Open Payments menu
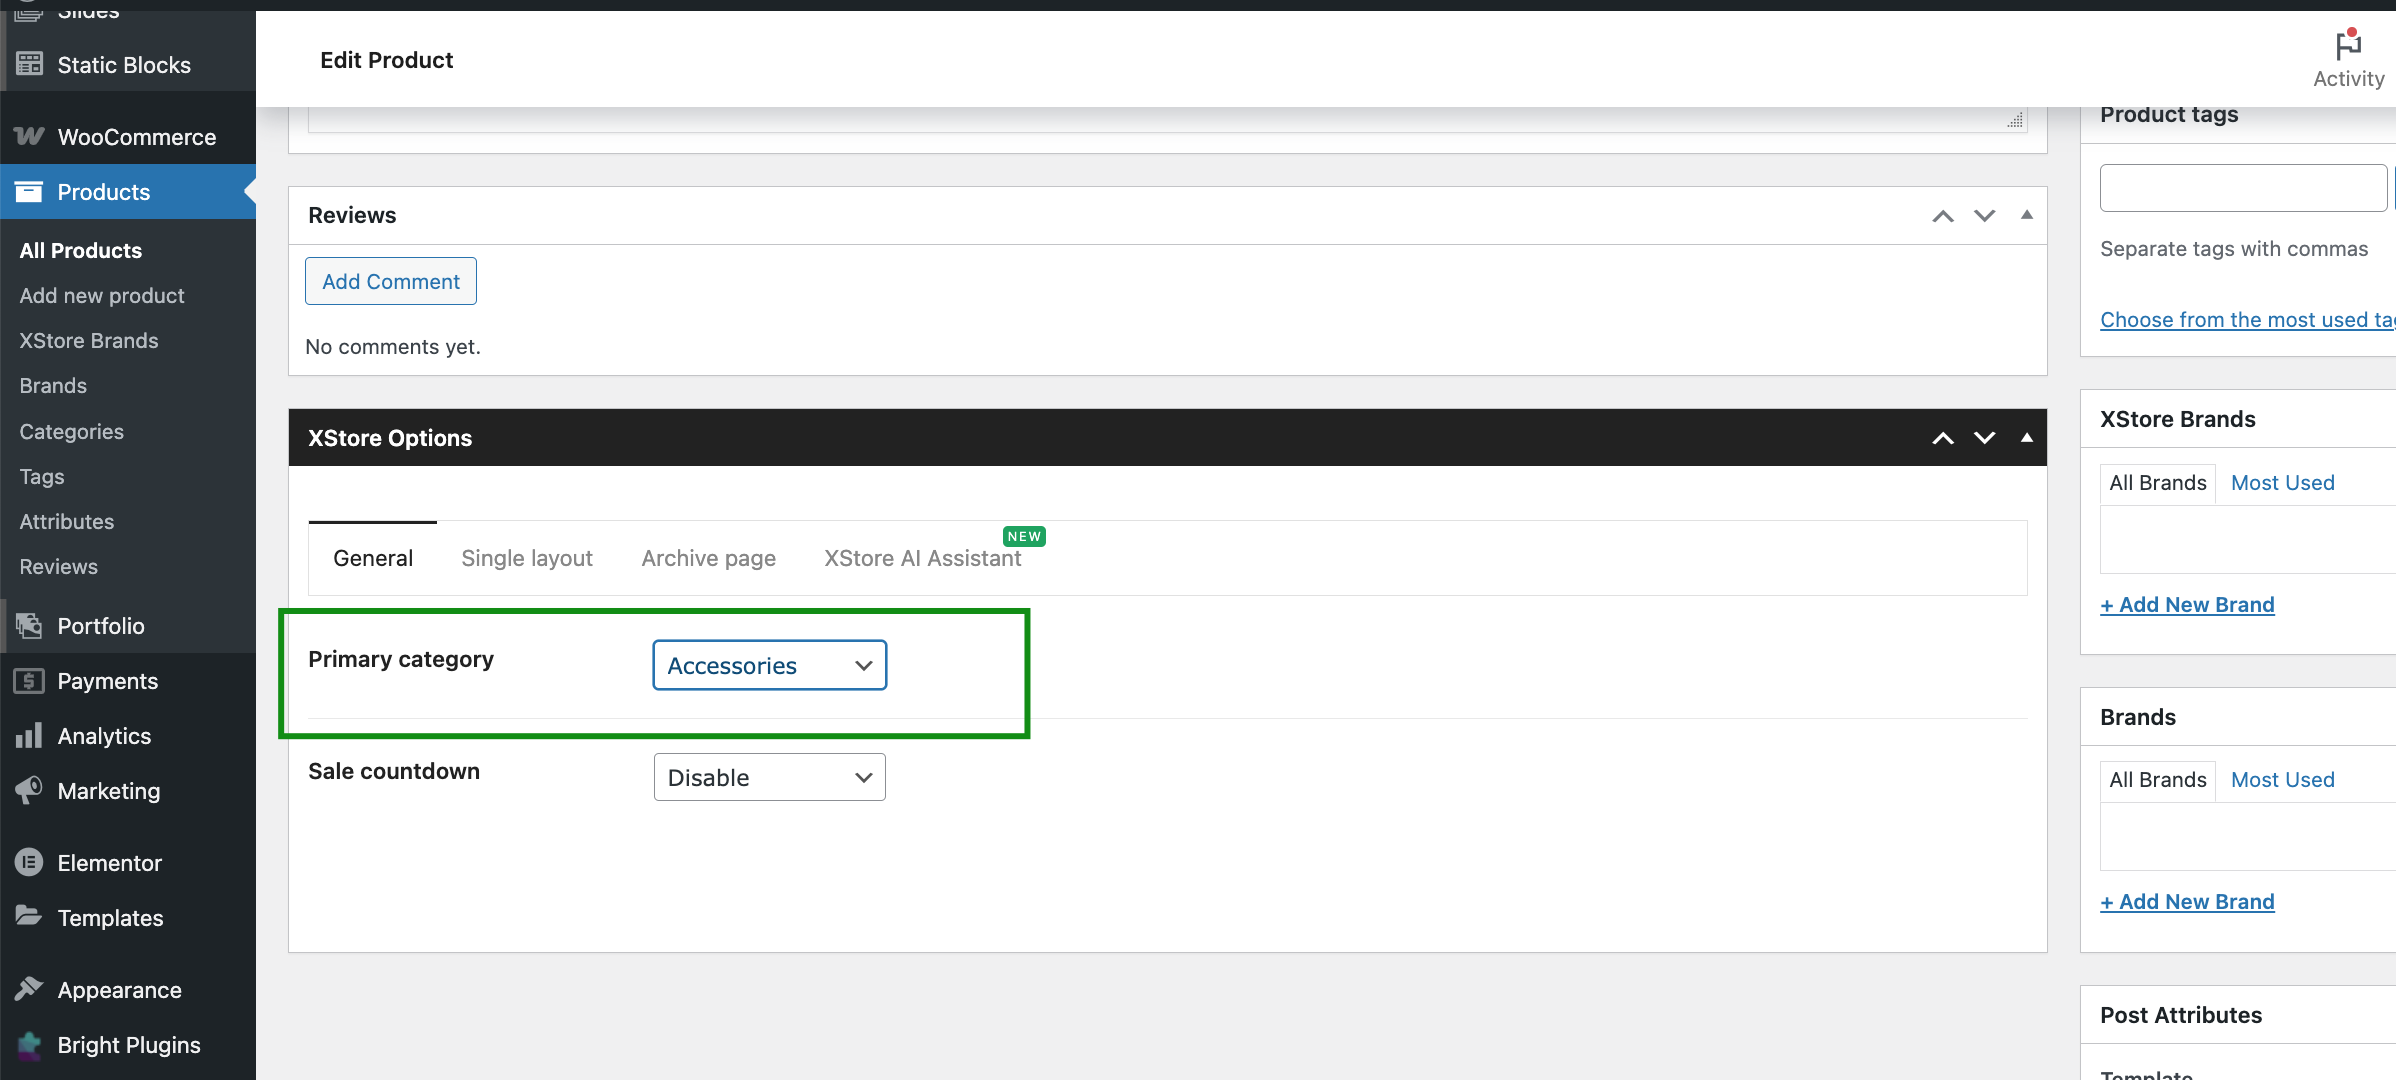 coord(128,681)
